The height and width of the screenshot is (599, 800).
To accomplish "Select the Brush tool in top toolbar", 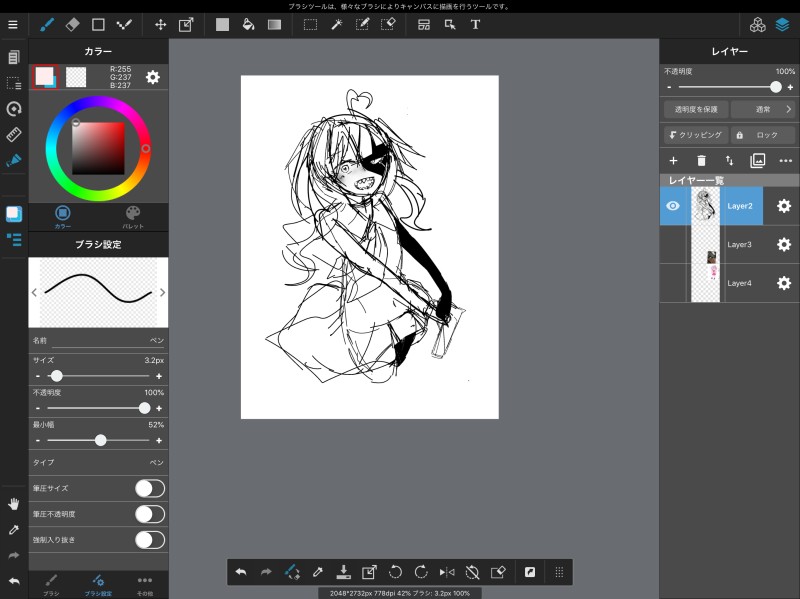I will (47, 24).
